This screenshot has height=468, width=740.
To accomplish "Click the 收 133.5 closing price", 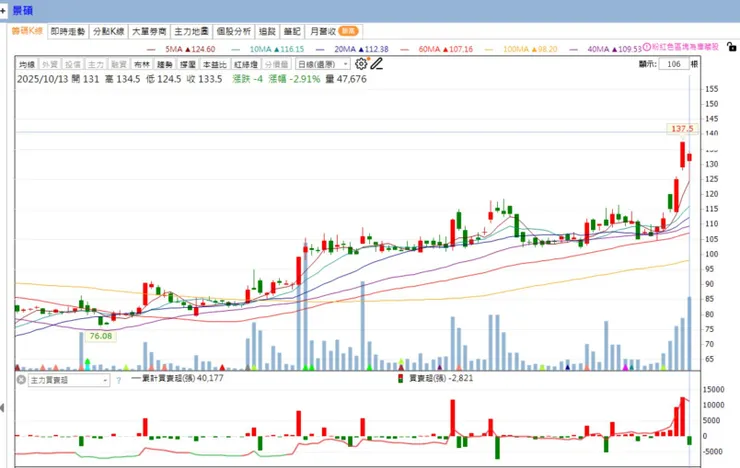I will pos(204,79).
